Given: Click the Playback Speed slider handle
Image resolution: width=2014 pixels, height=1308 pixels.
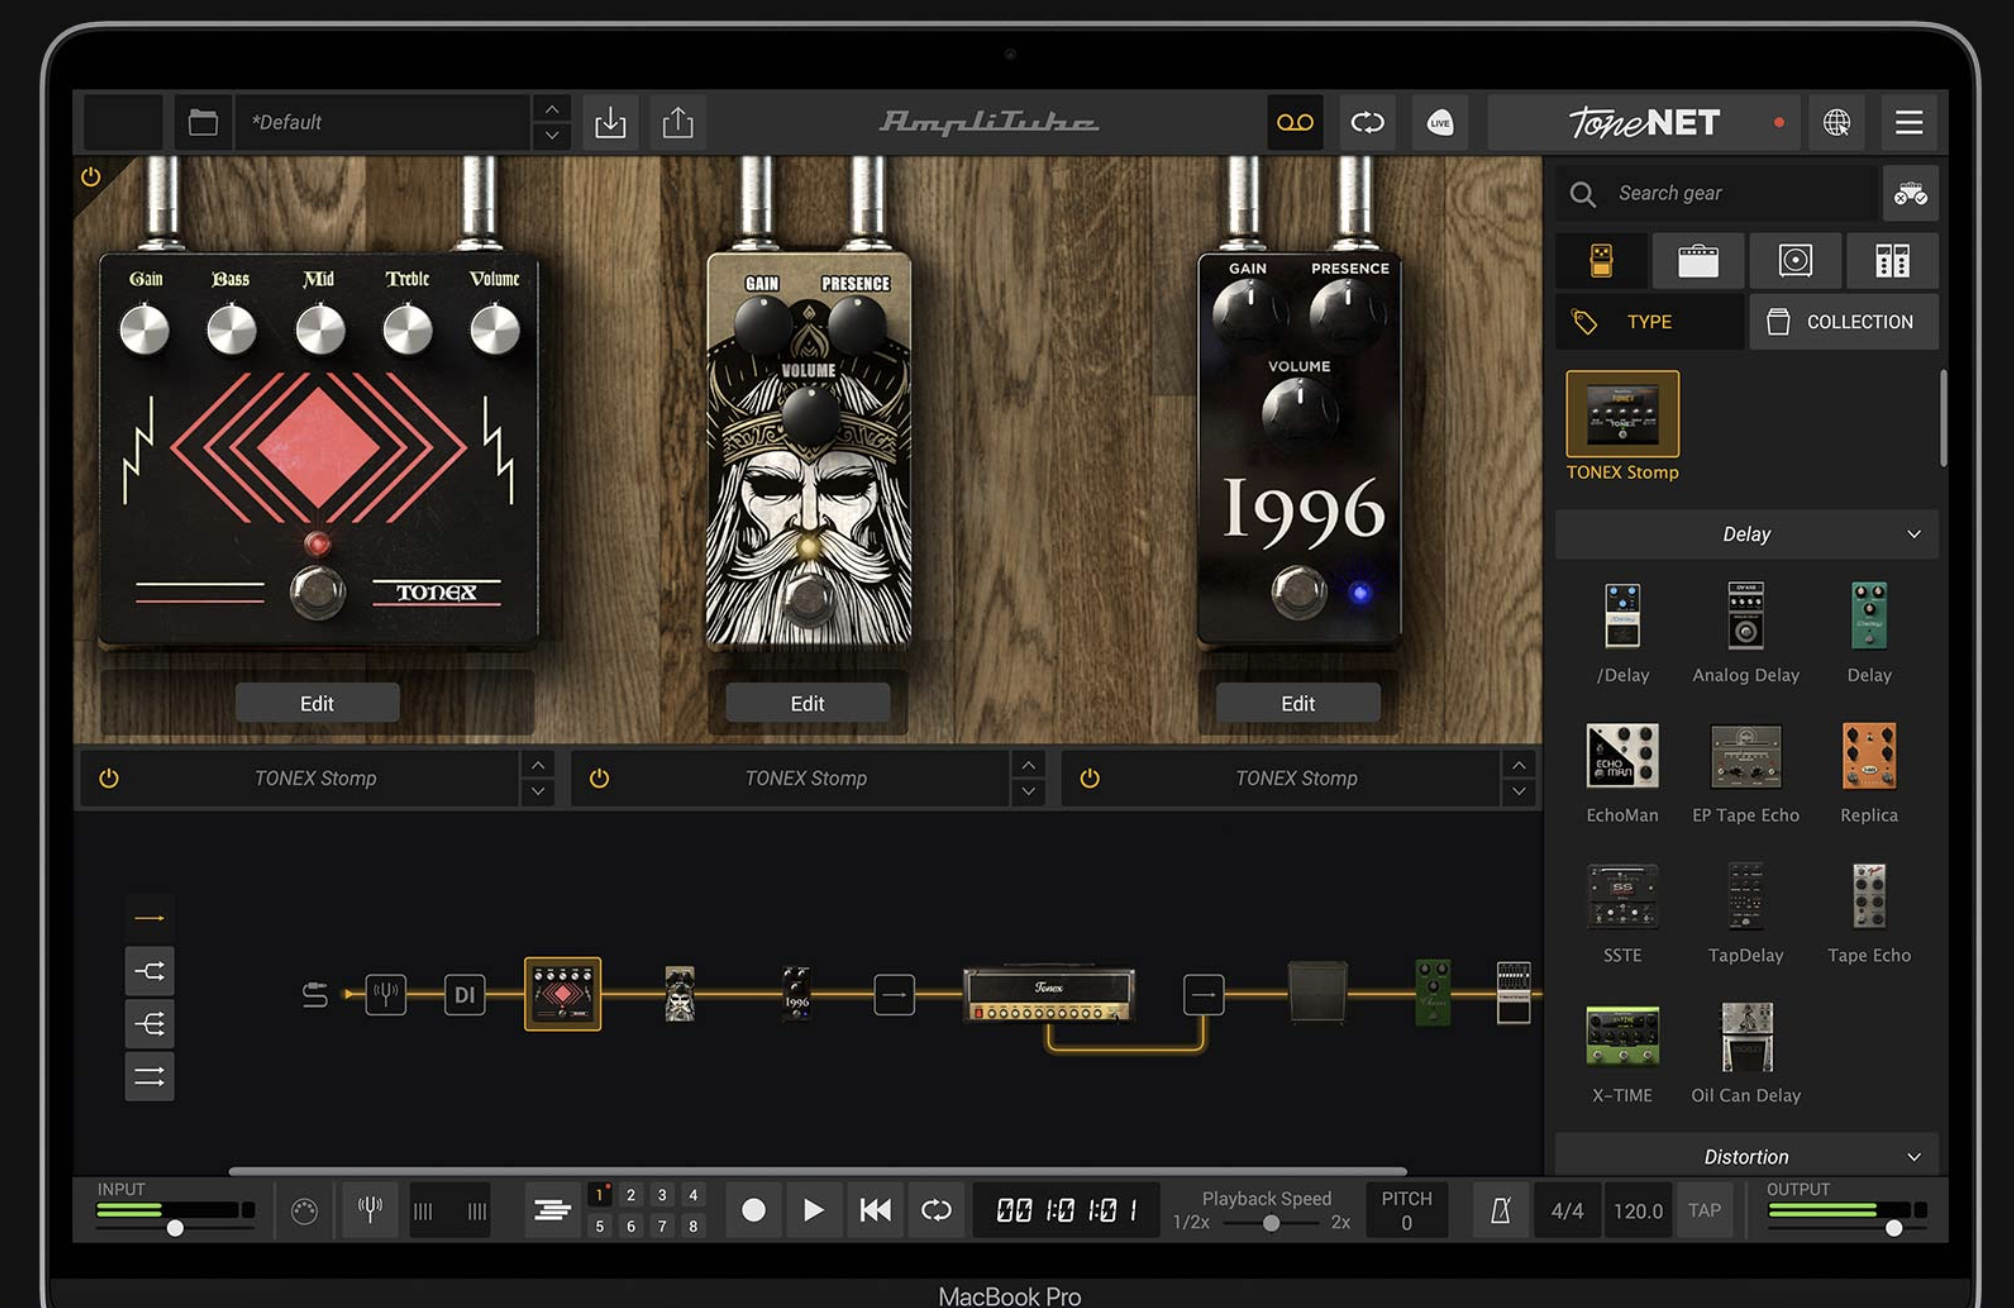Looking at the screenshot, I should pos(1271,1223).
